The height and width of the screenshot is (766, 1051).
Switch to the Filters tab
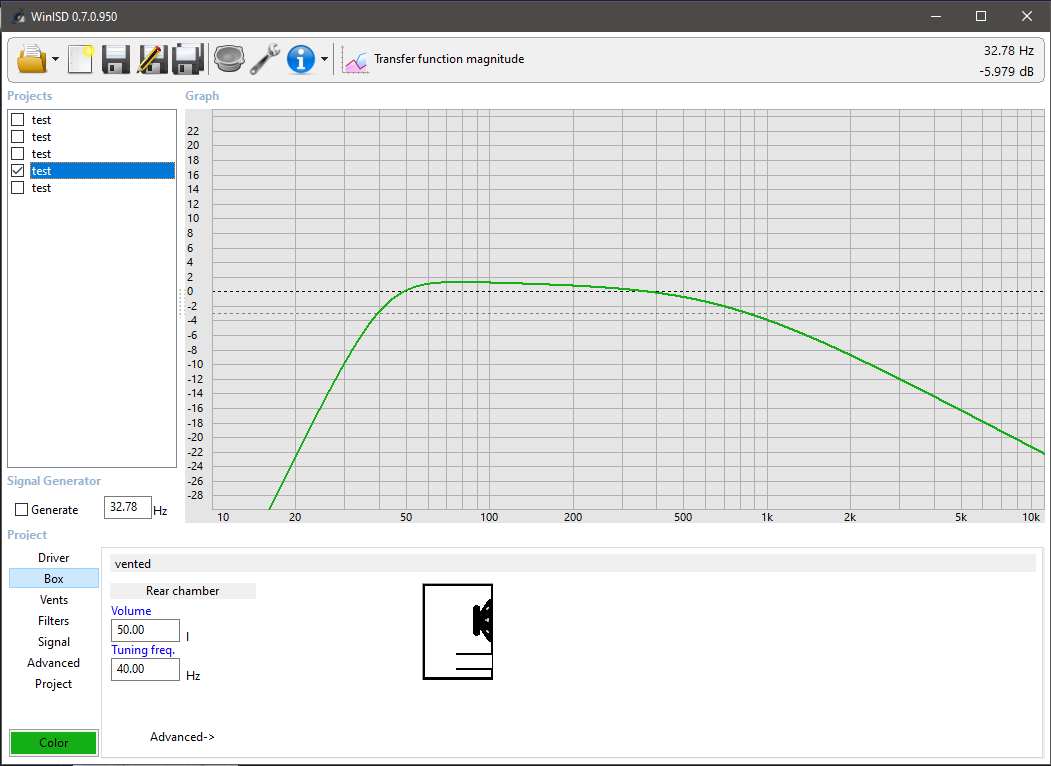pos(54,621)
